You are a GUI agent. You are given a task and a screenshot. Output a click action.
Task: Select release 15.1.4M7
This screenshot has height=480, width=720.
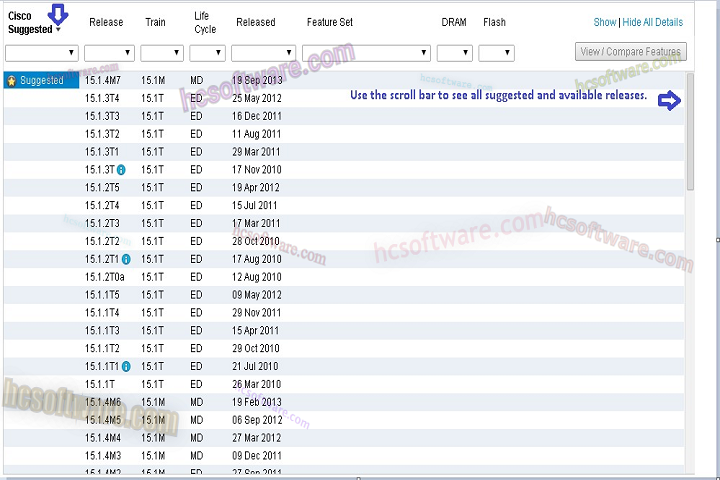[103, 80]
